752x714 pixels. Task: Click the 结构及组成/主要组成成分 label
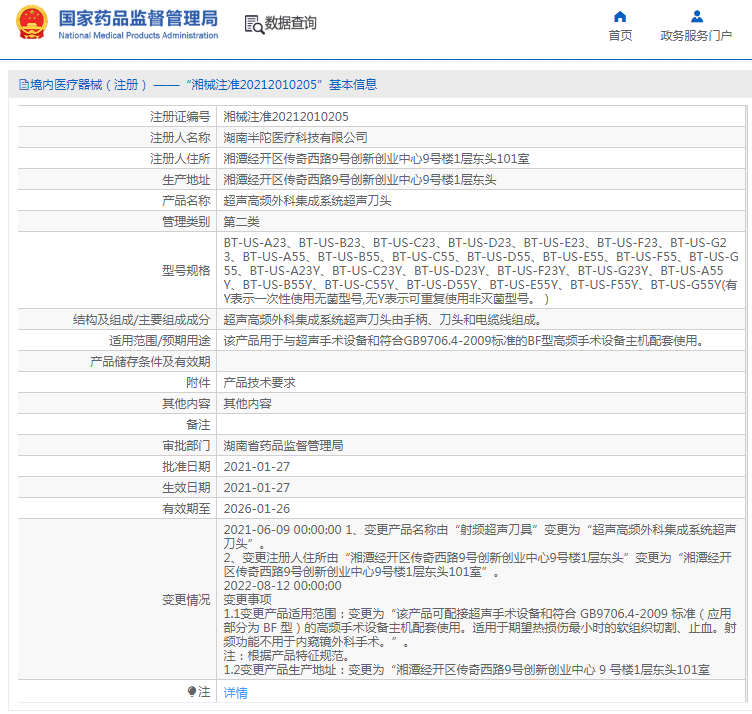[x=141, y=320]
